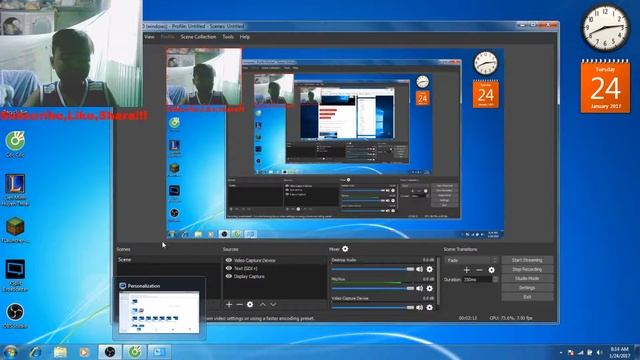Open Windows Media Player from the taskbar
640x360 pixels.
click(x=84, y=352)
